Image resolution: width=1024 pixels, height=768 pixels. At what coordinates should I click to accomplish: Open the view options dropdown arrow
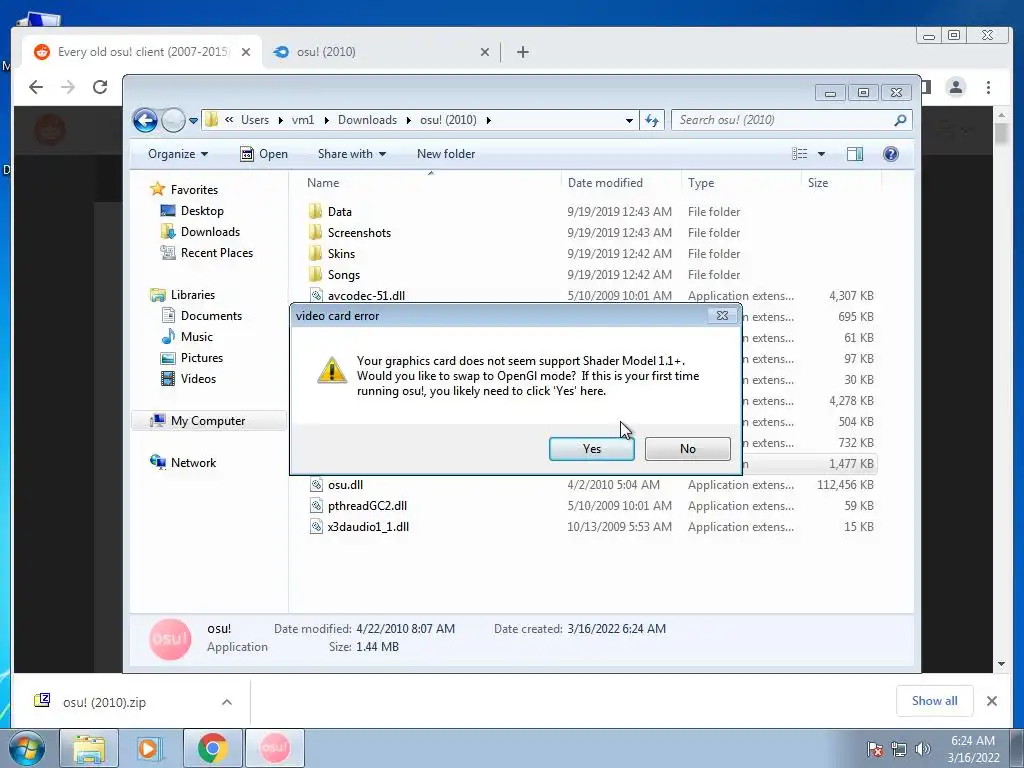click(822, 154)
